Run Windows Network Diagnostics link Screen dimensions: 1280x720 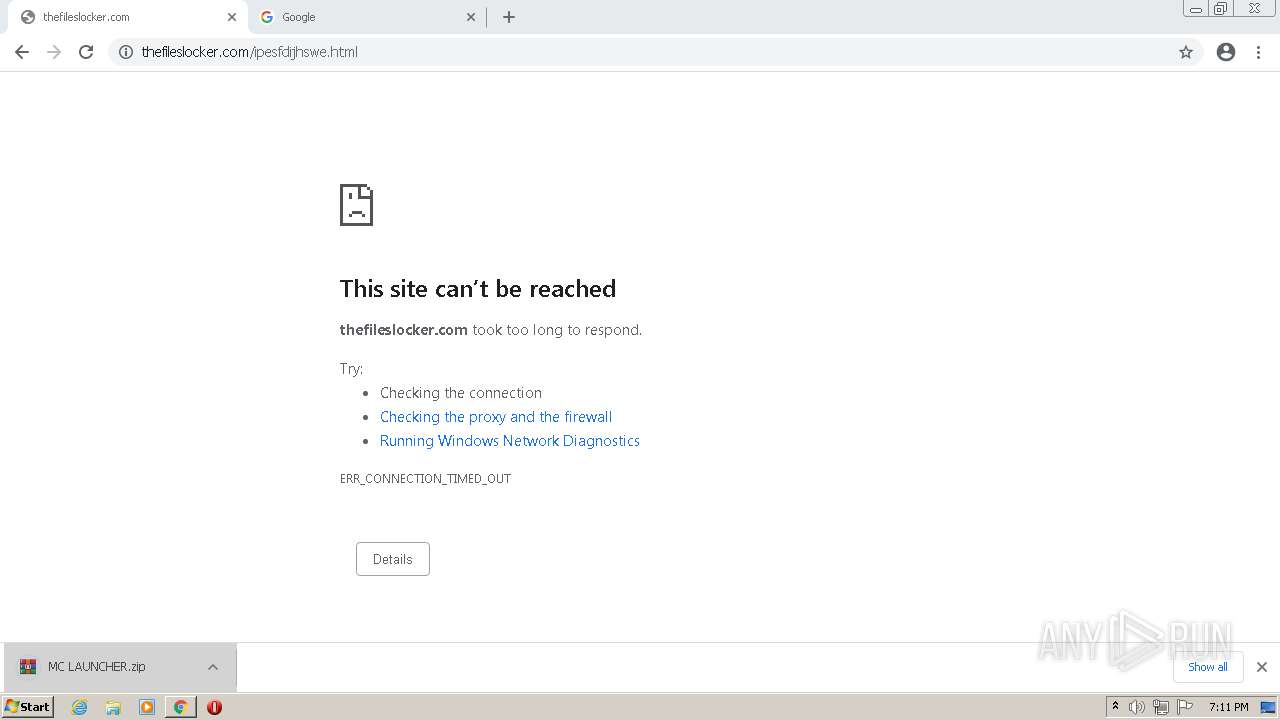pyautogui.click(x=510, y=441)
